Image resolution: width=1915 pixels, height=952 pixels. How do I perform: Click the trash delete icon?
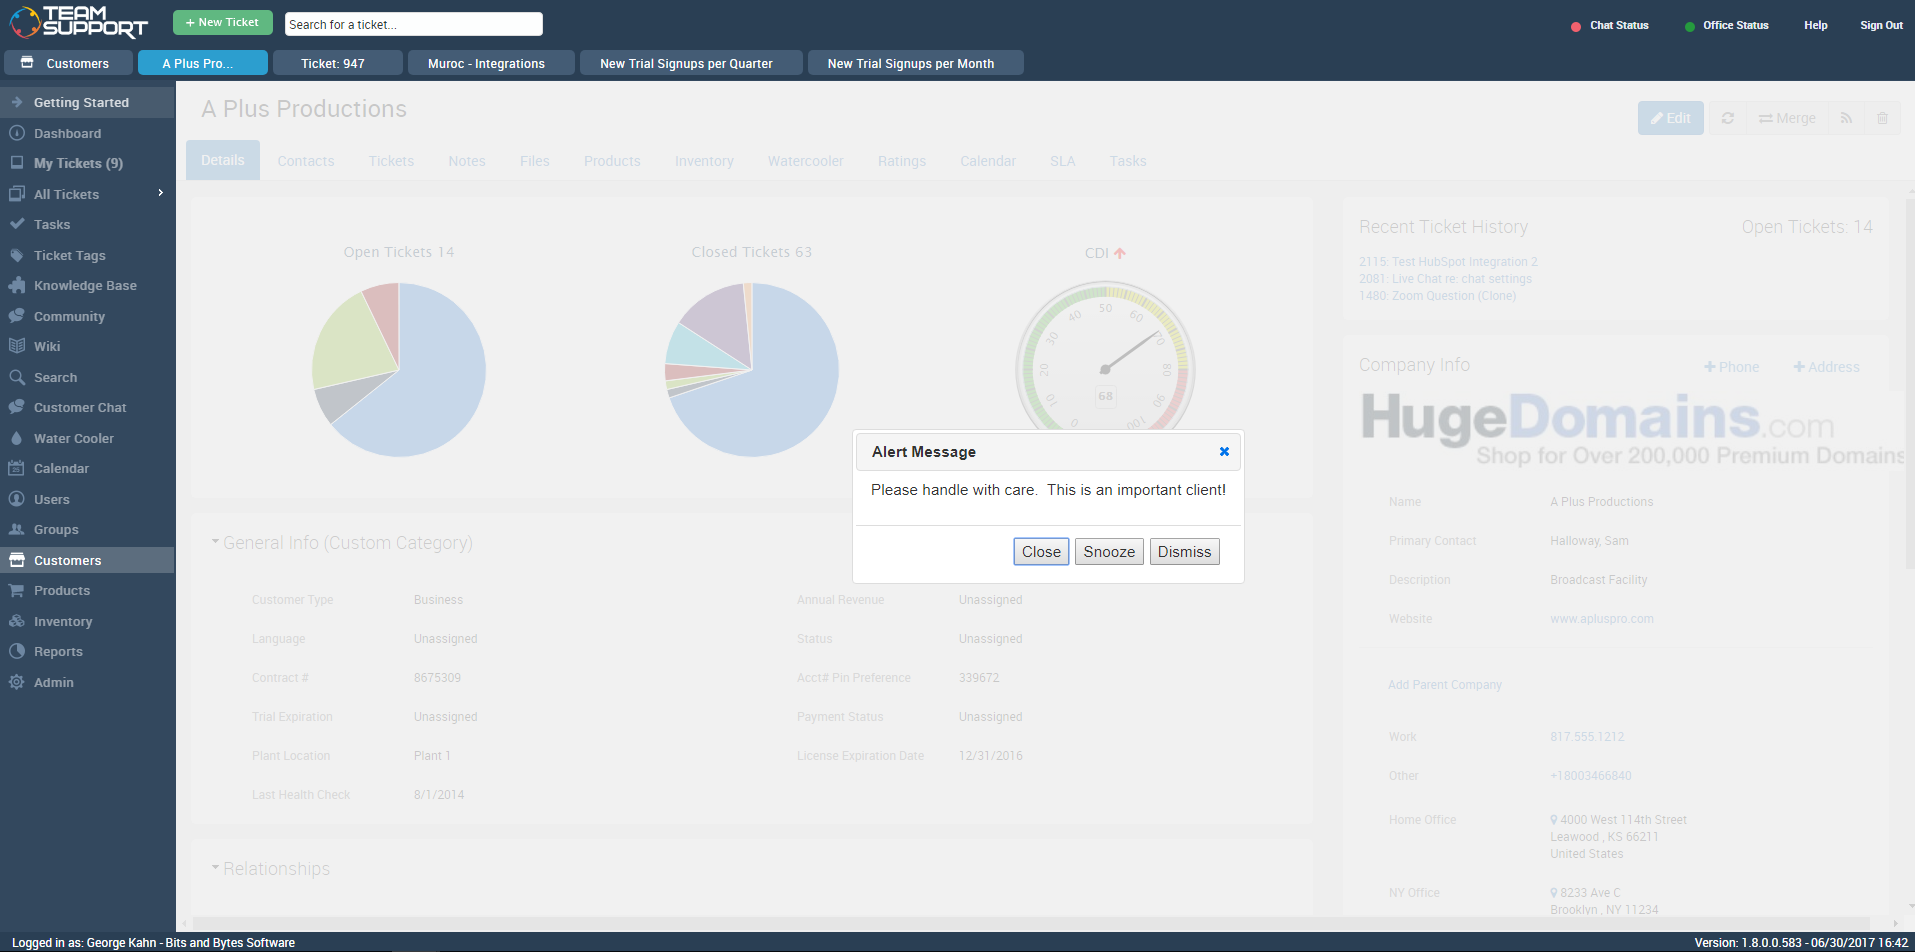pos(1882,118)
